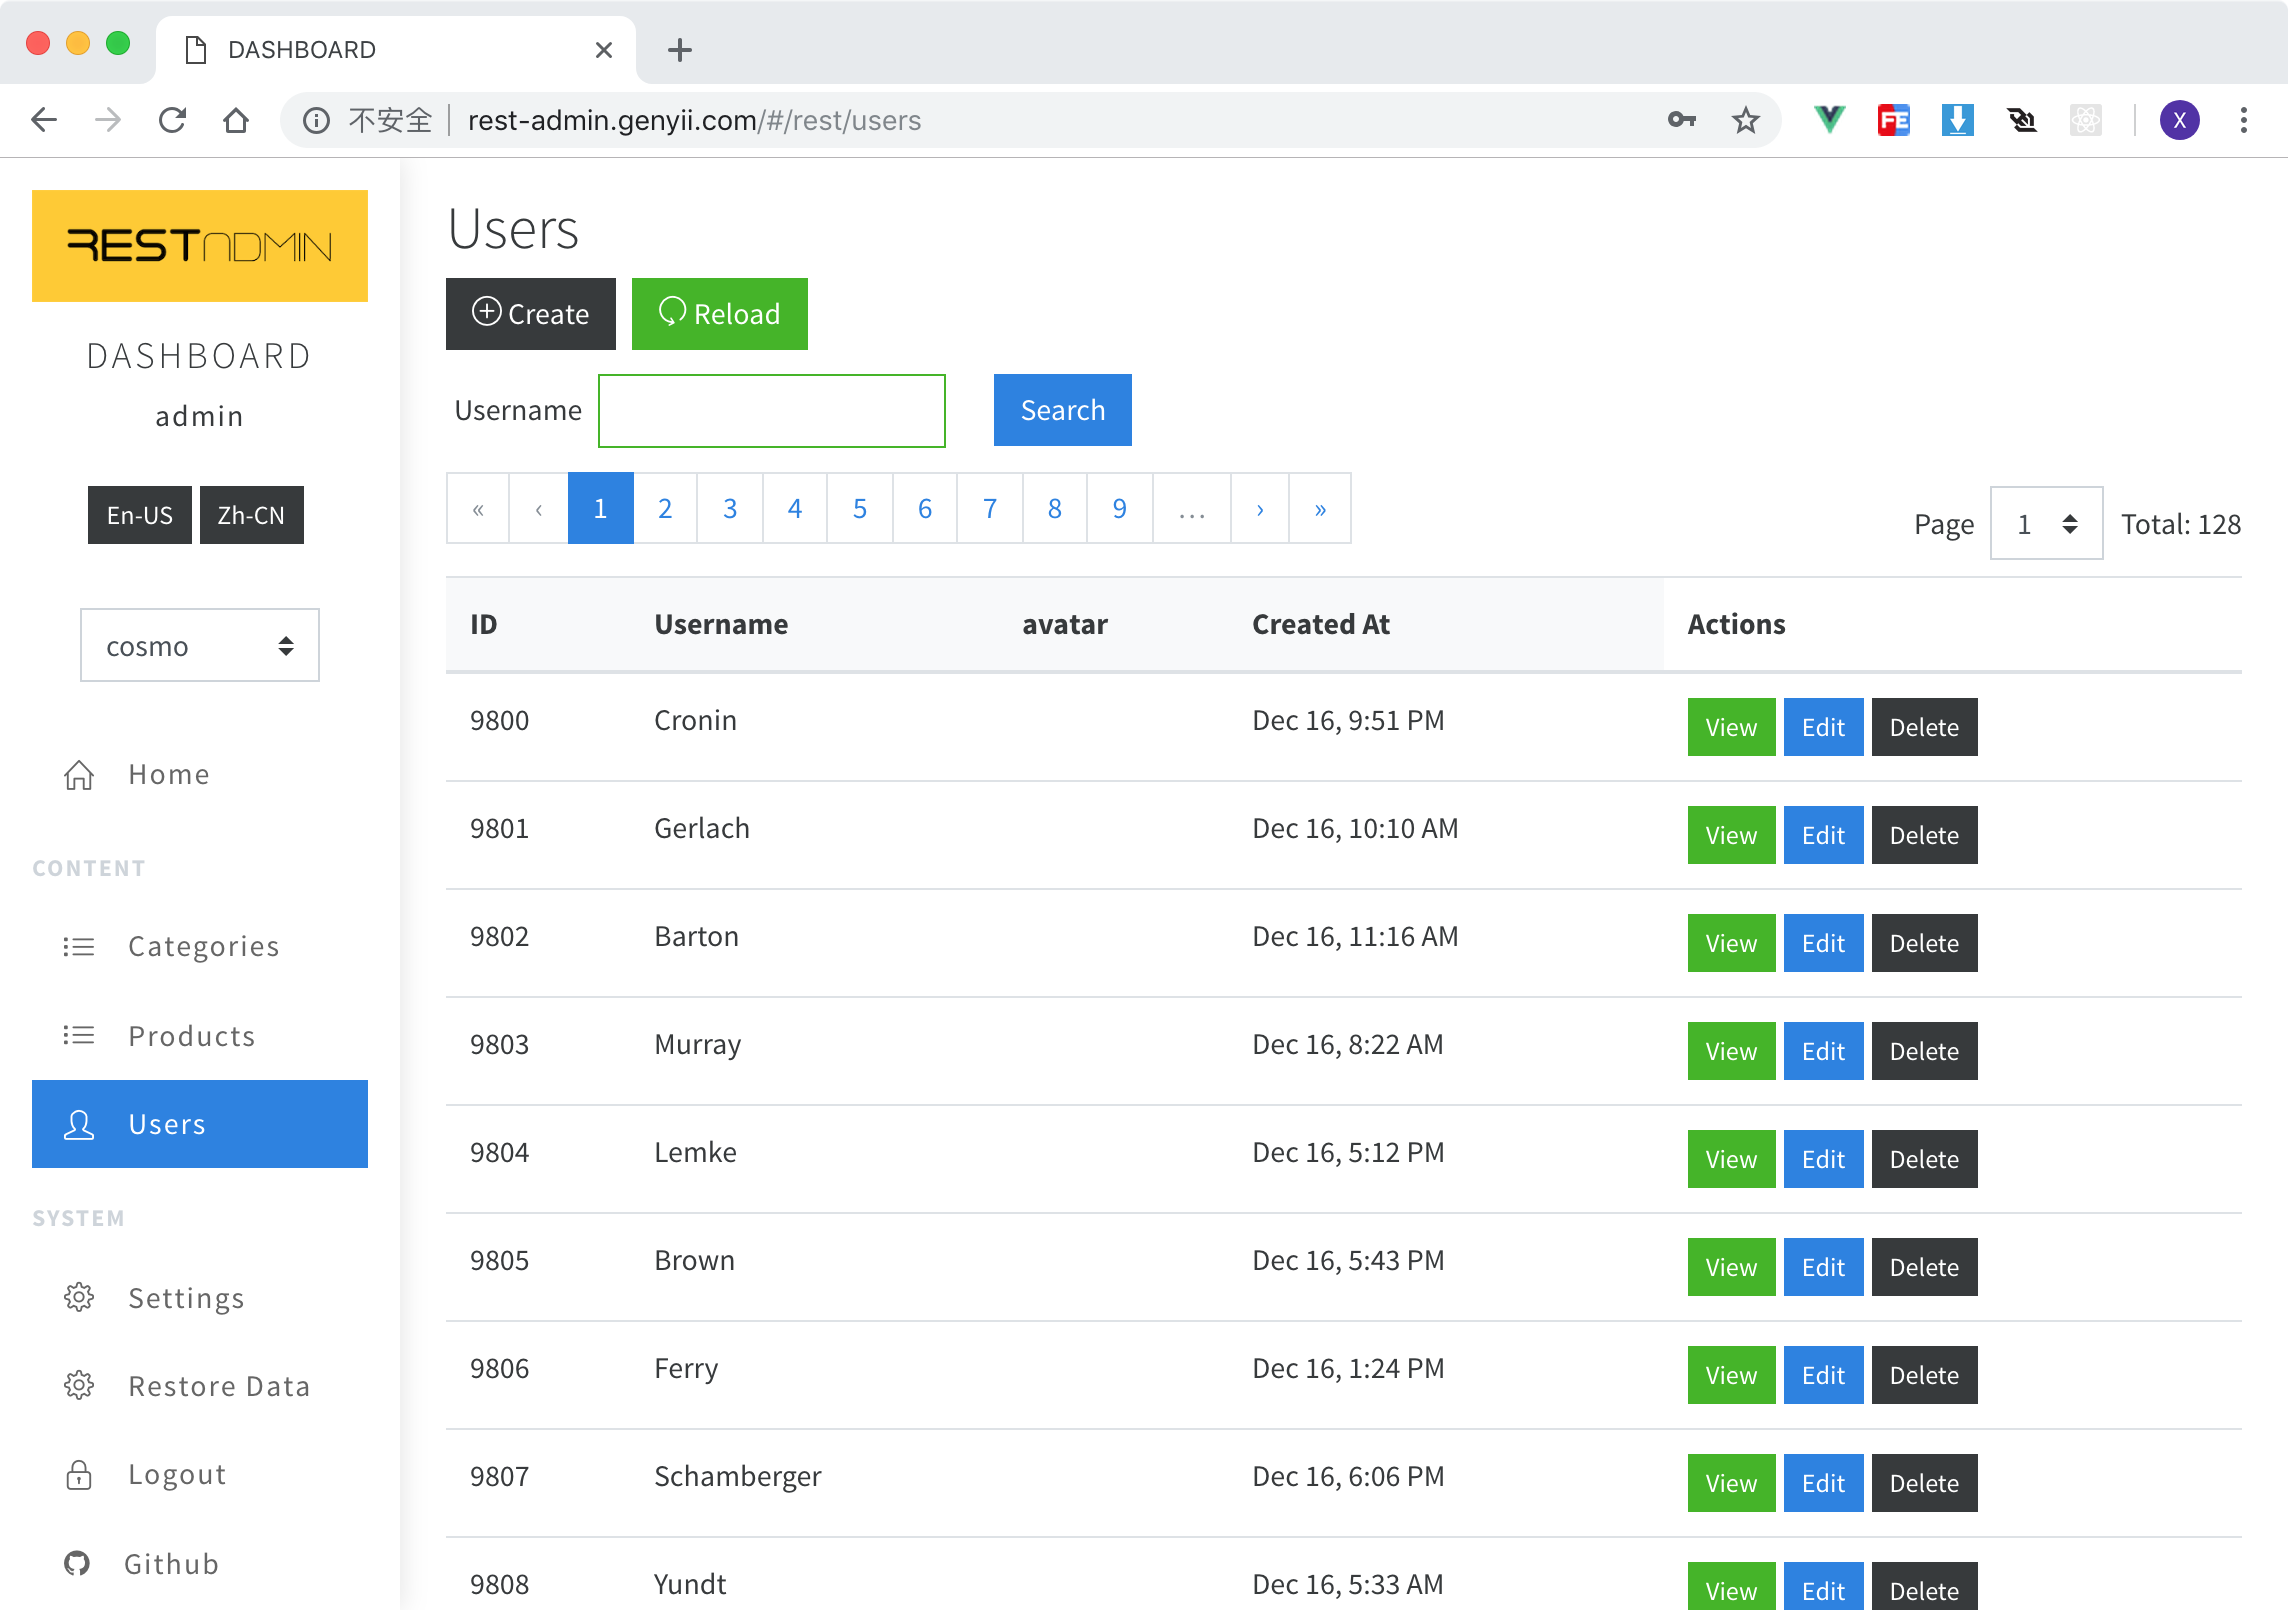Open the site info icon in the address bar
2288x1610 pixels.
pos(317,120)
